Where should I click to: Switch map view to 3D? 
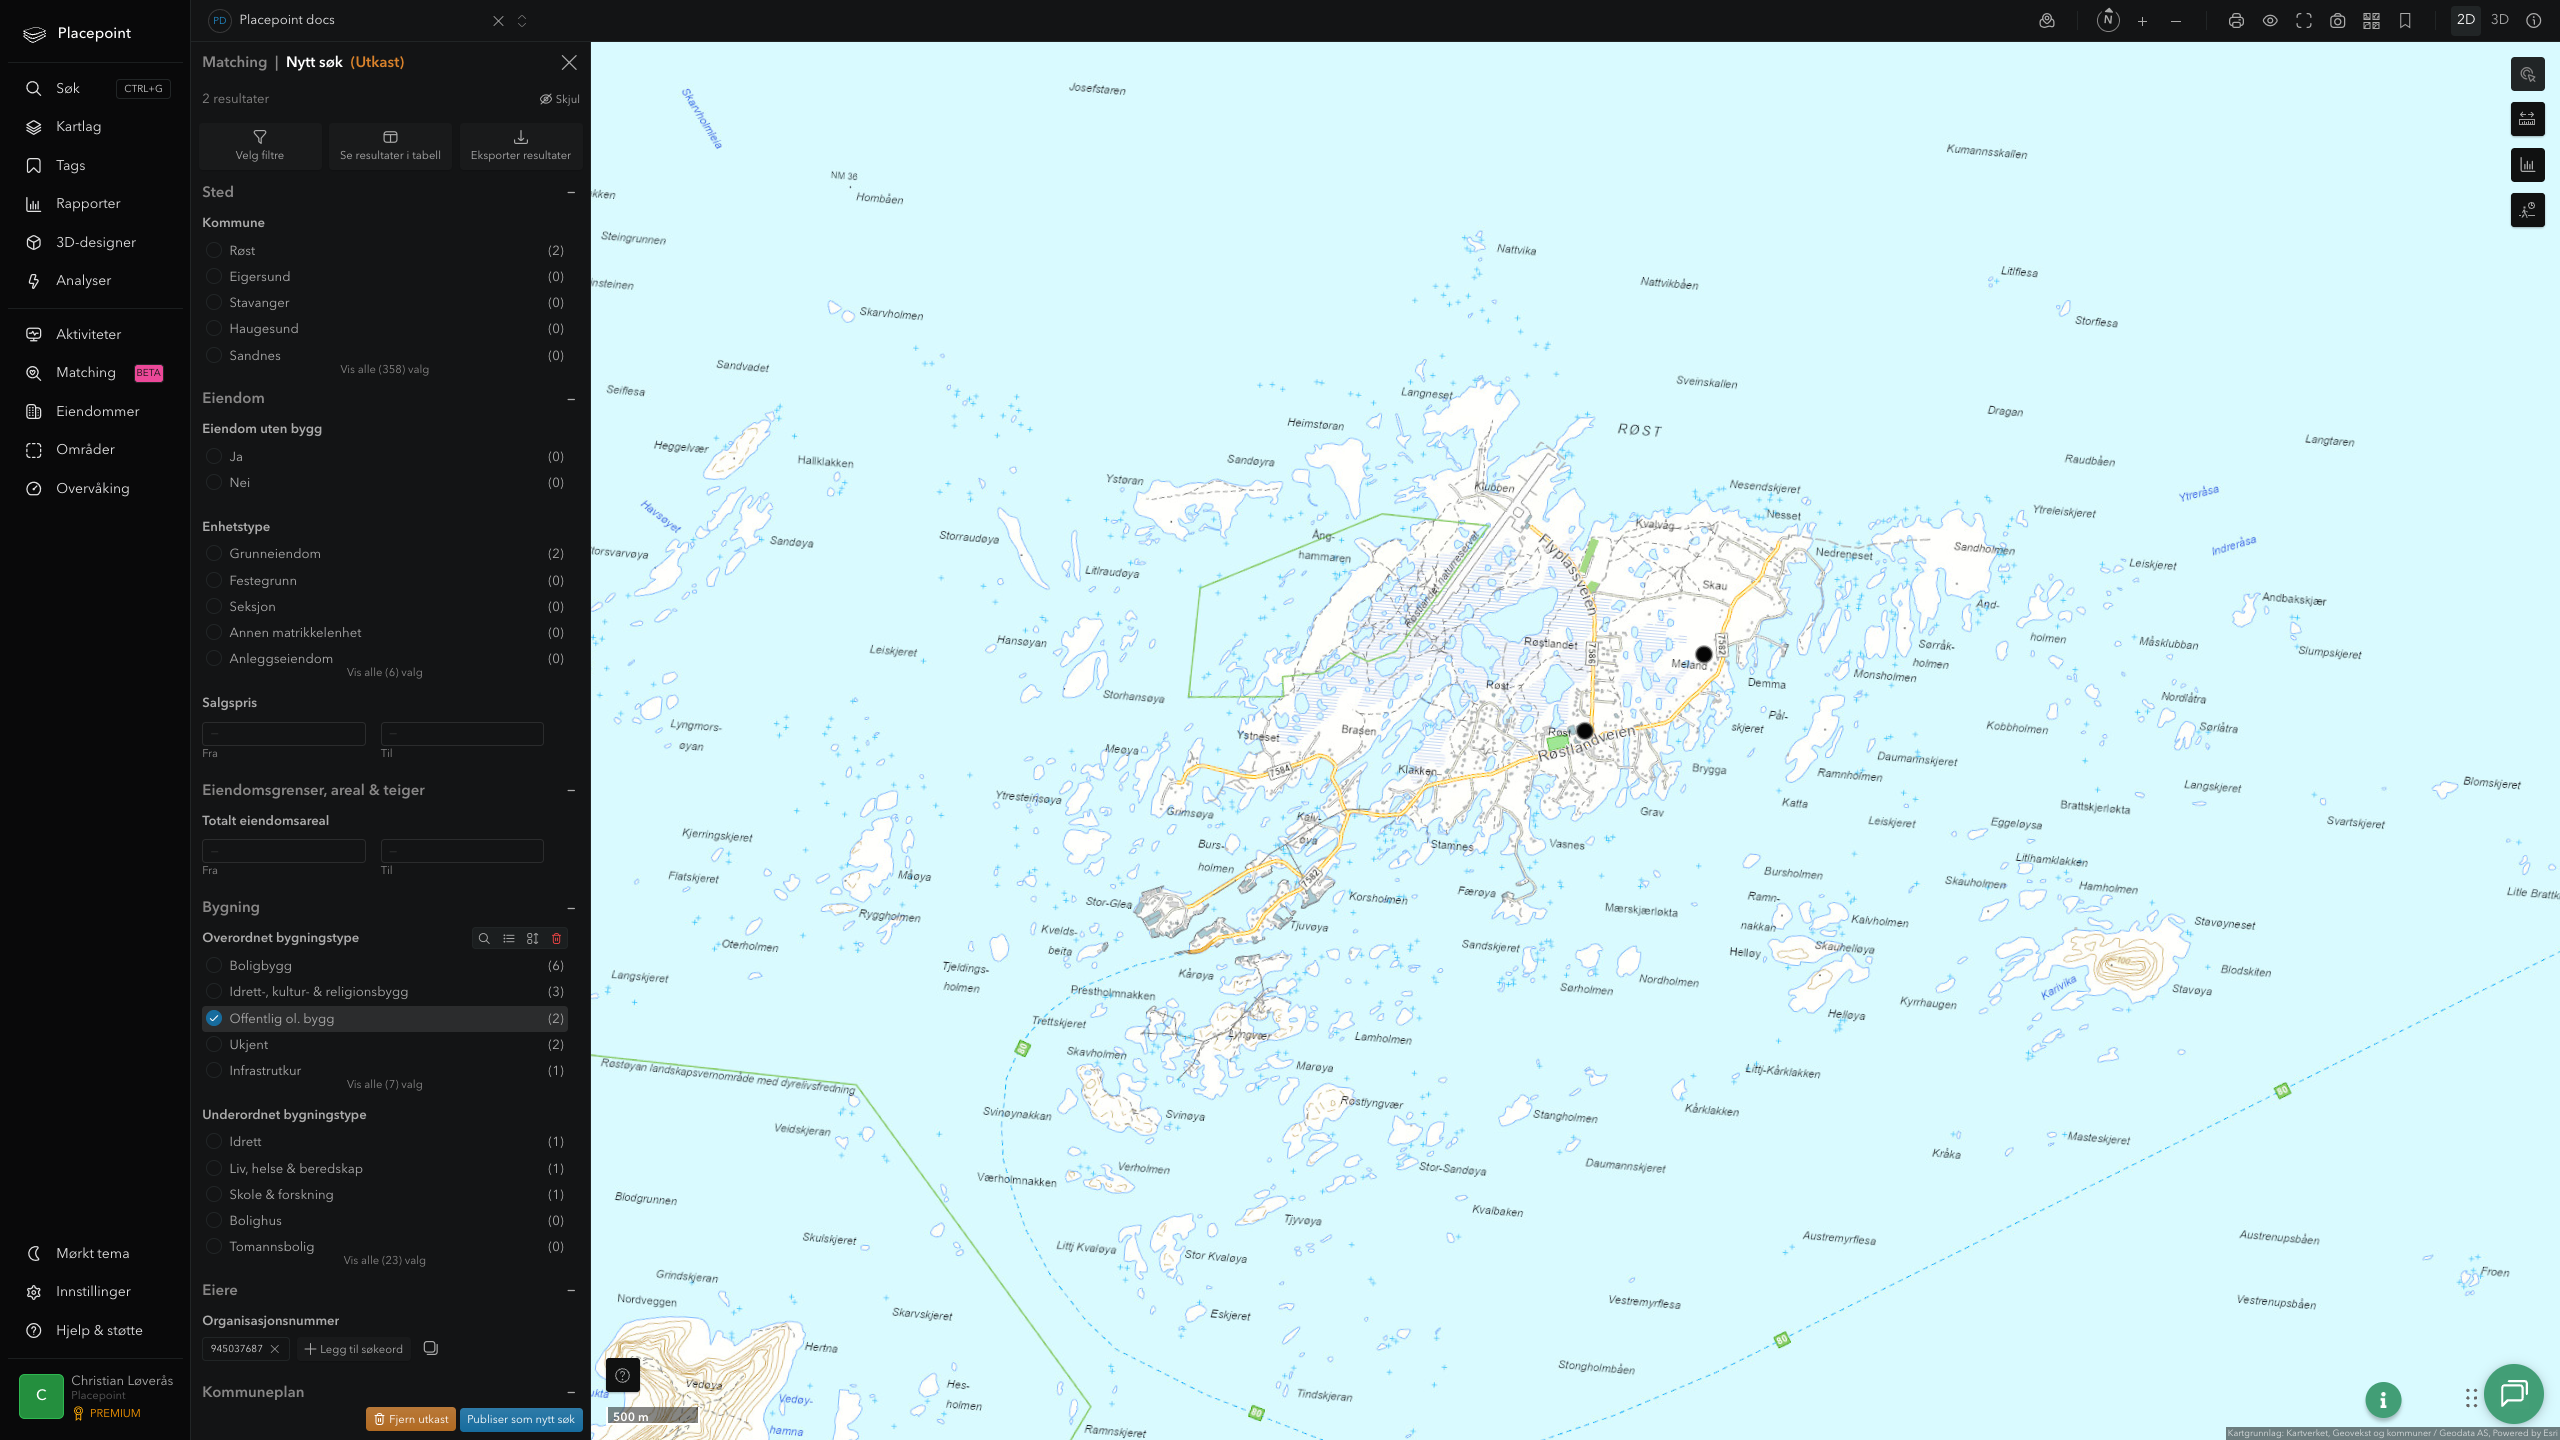(2500, 20)
